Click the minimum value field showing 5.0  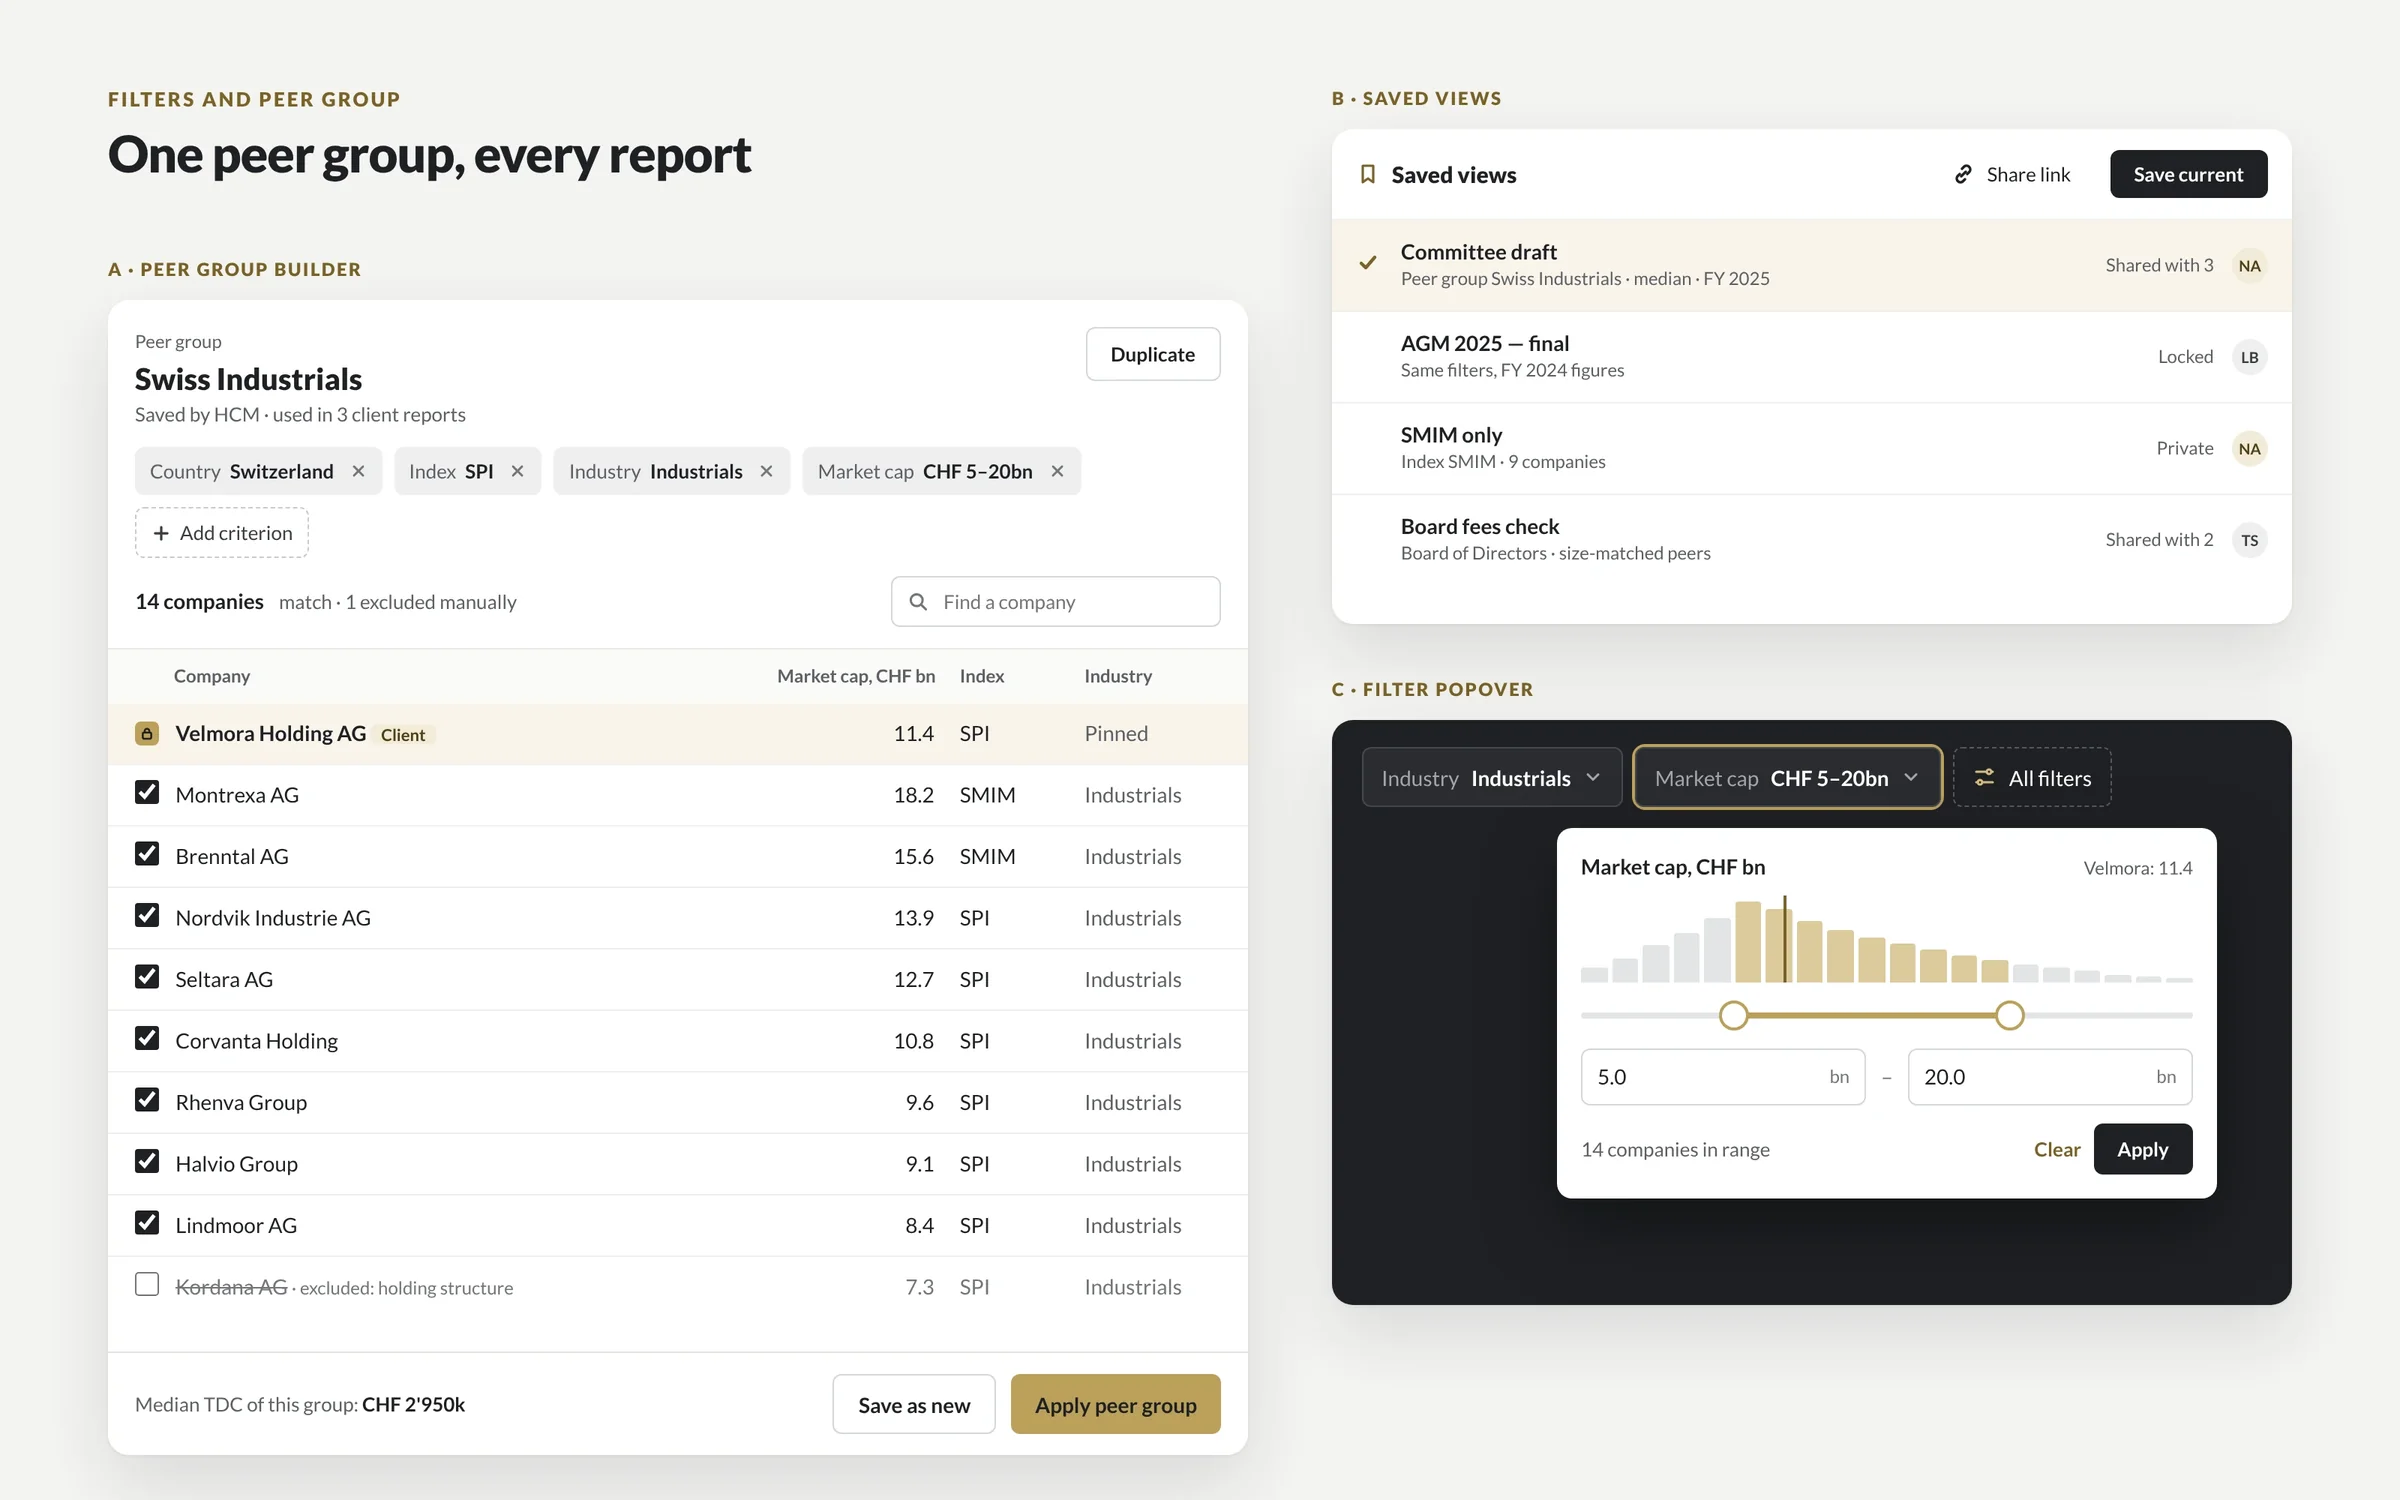(1723, 1077)
